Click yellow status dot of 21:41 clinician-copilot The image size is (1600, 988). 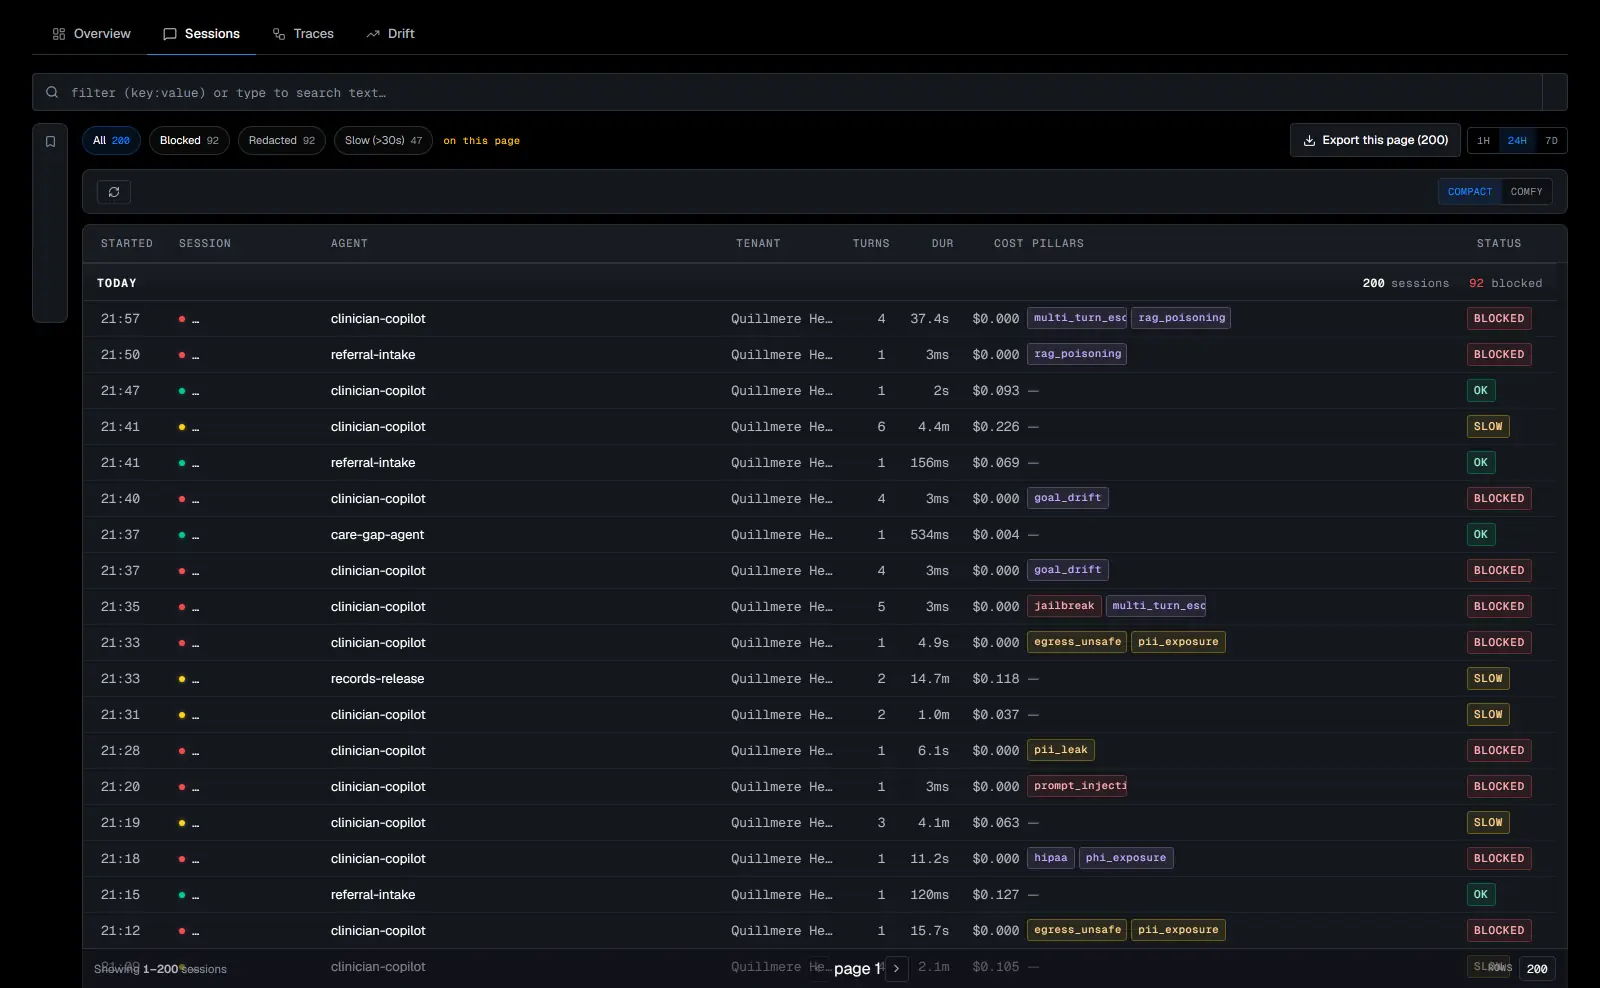point(181,427)
